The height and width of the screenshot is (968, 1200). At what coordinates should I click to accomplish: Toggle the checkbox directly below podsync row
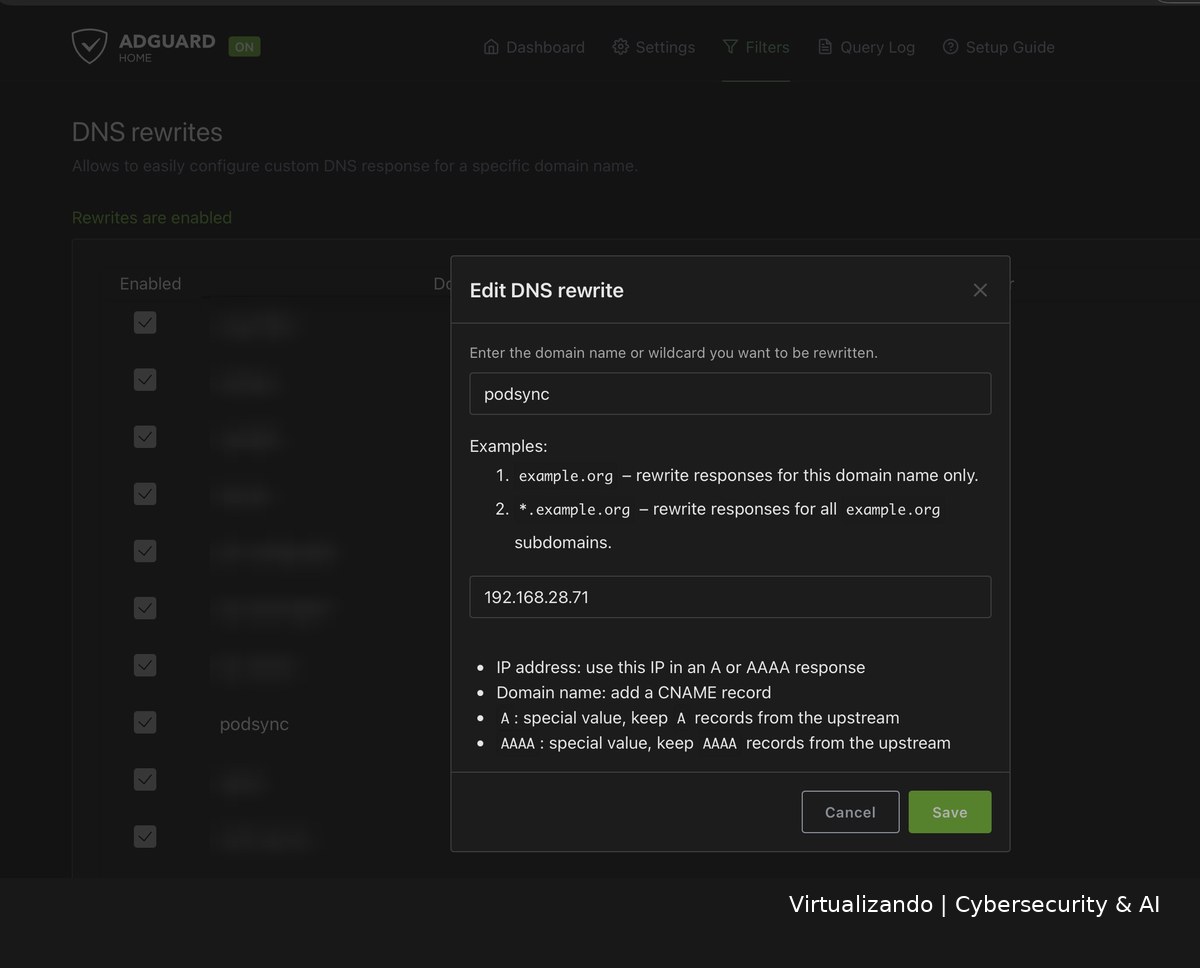point(145,779)
